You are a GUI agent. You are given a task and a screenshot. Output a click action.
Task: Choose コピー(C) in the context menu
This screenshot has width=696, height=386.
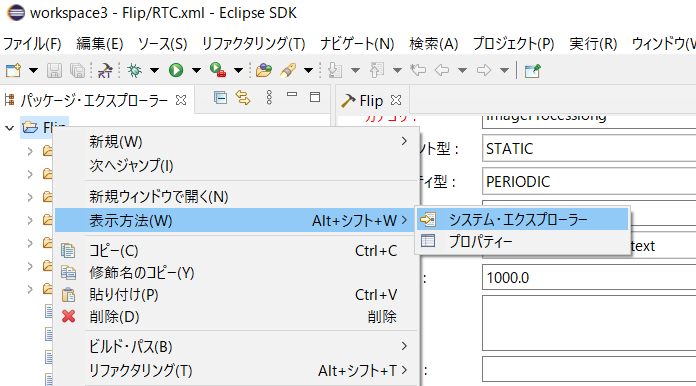pos(236,251)
